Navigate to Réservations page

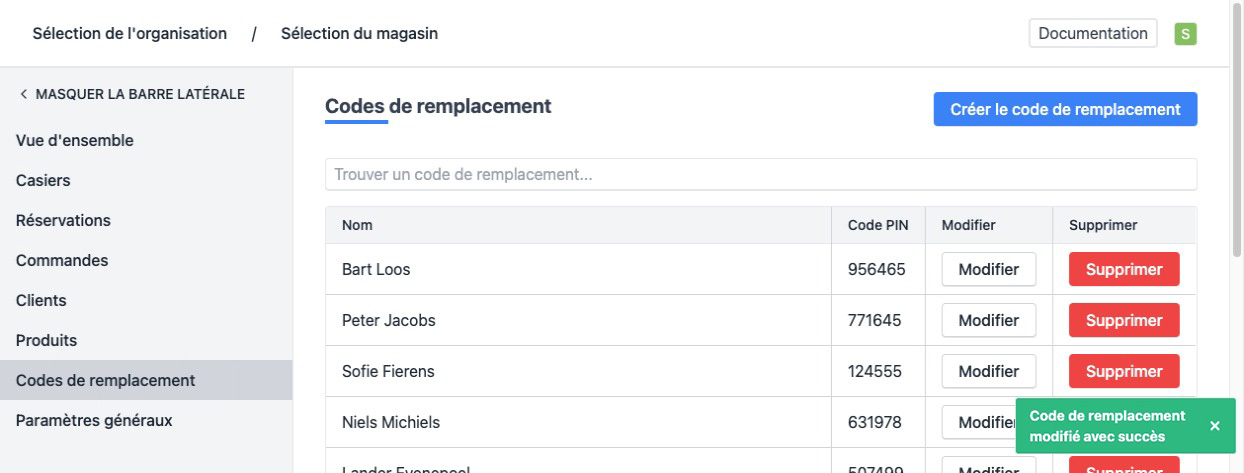click(x=63, y=220)
